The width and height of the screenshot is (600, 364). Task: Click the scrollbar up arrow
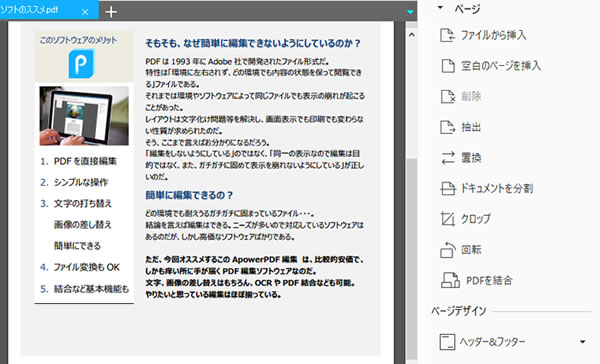tap(412, 35)
